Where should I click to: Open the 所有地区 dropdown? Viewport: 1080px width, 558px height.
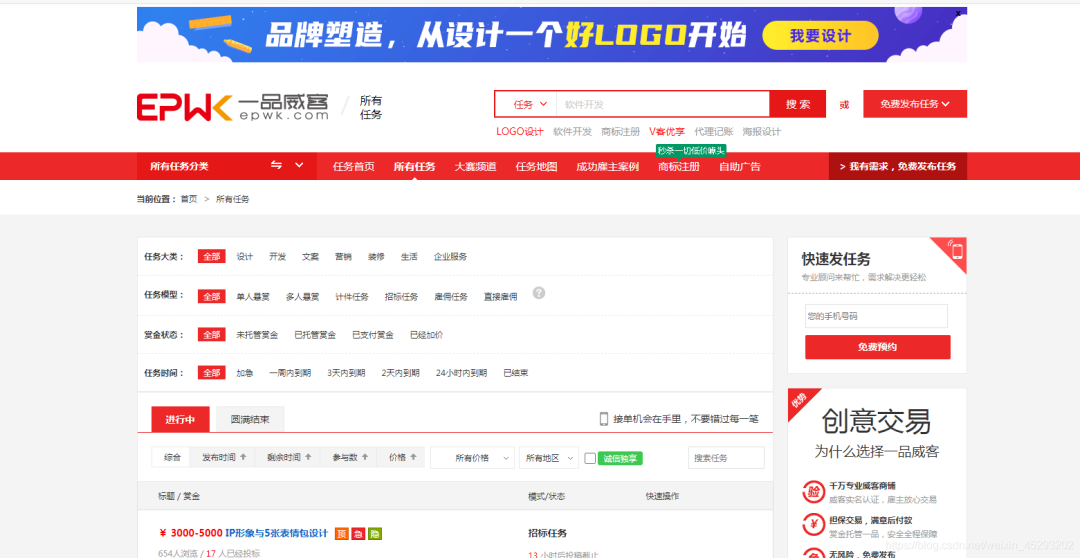[x=548, y=458]
